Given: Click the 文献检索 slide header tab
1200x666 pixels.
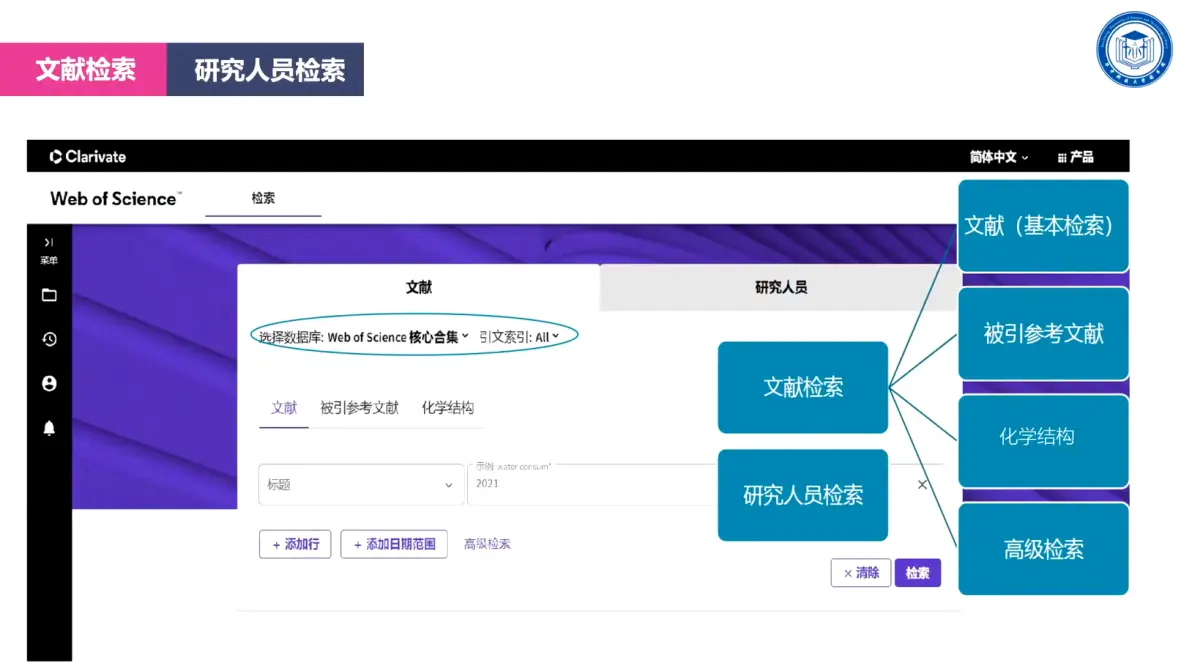Looking at the screenshot, I should (83, 69).
